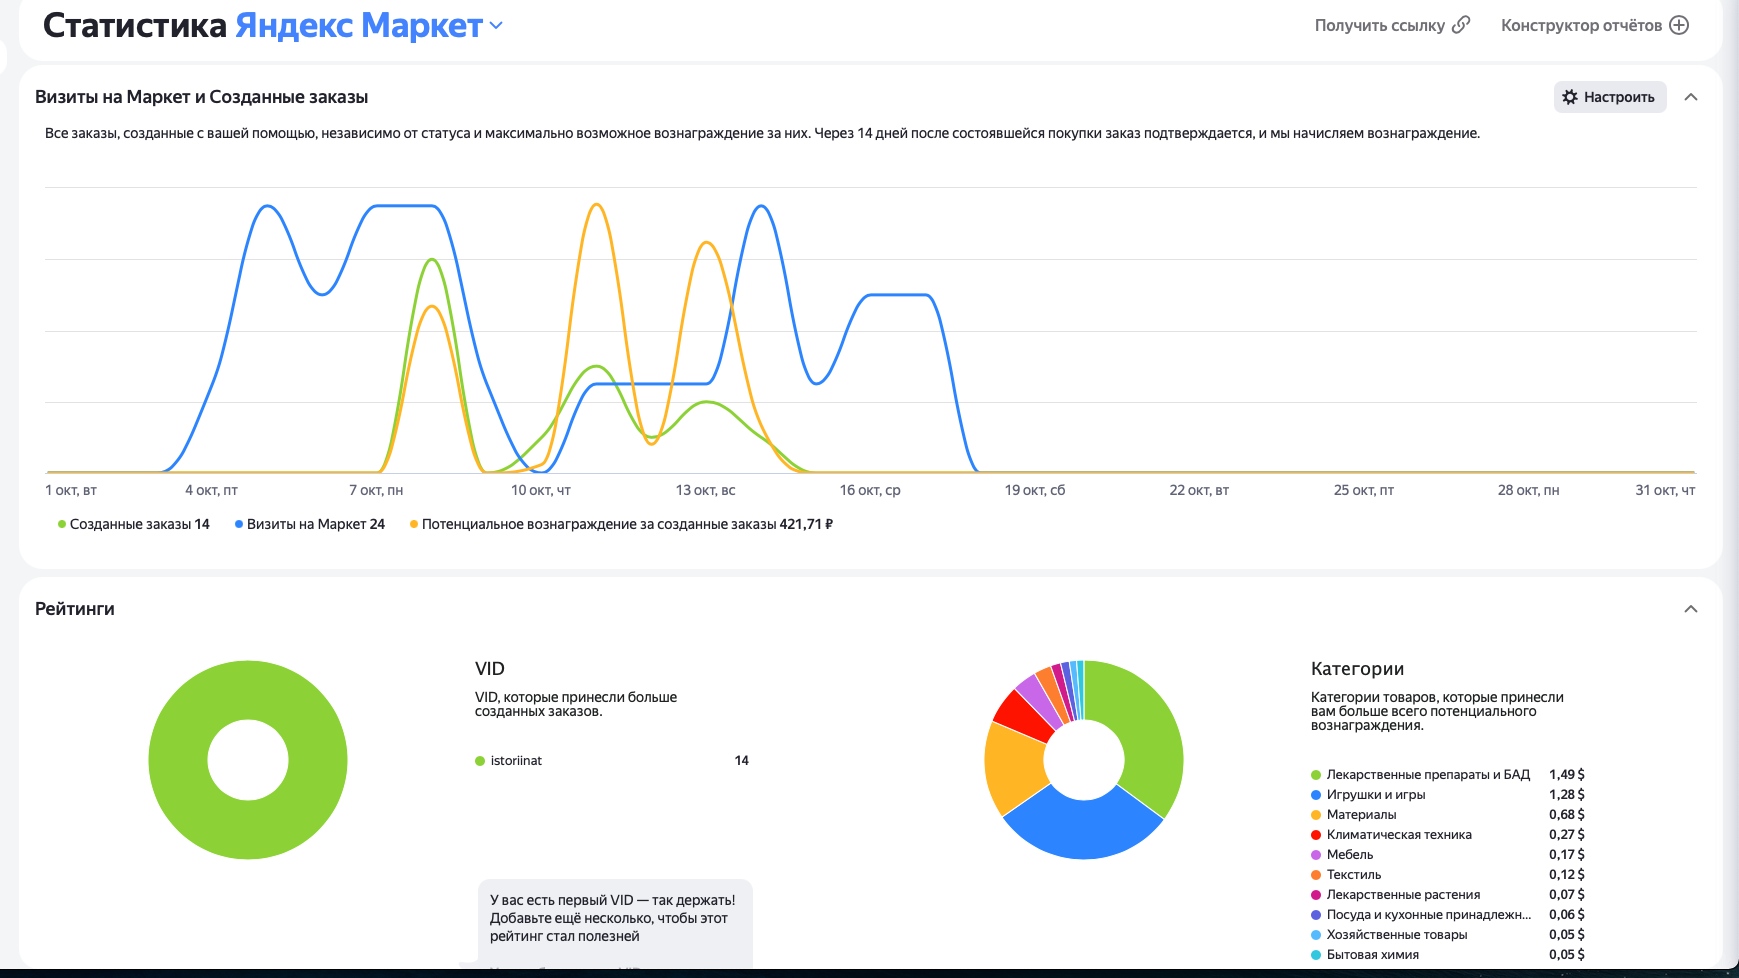Click the 10 окт, чт axis label
Screen dimensions: 1739x978
[541, 490]
